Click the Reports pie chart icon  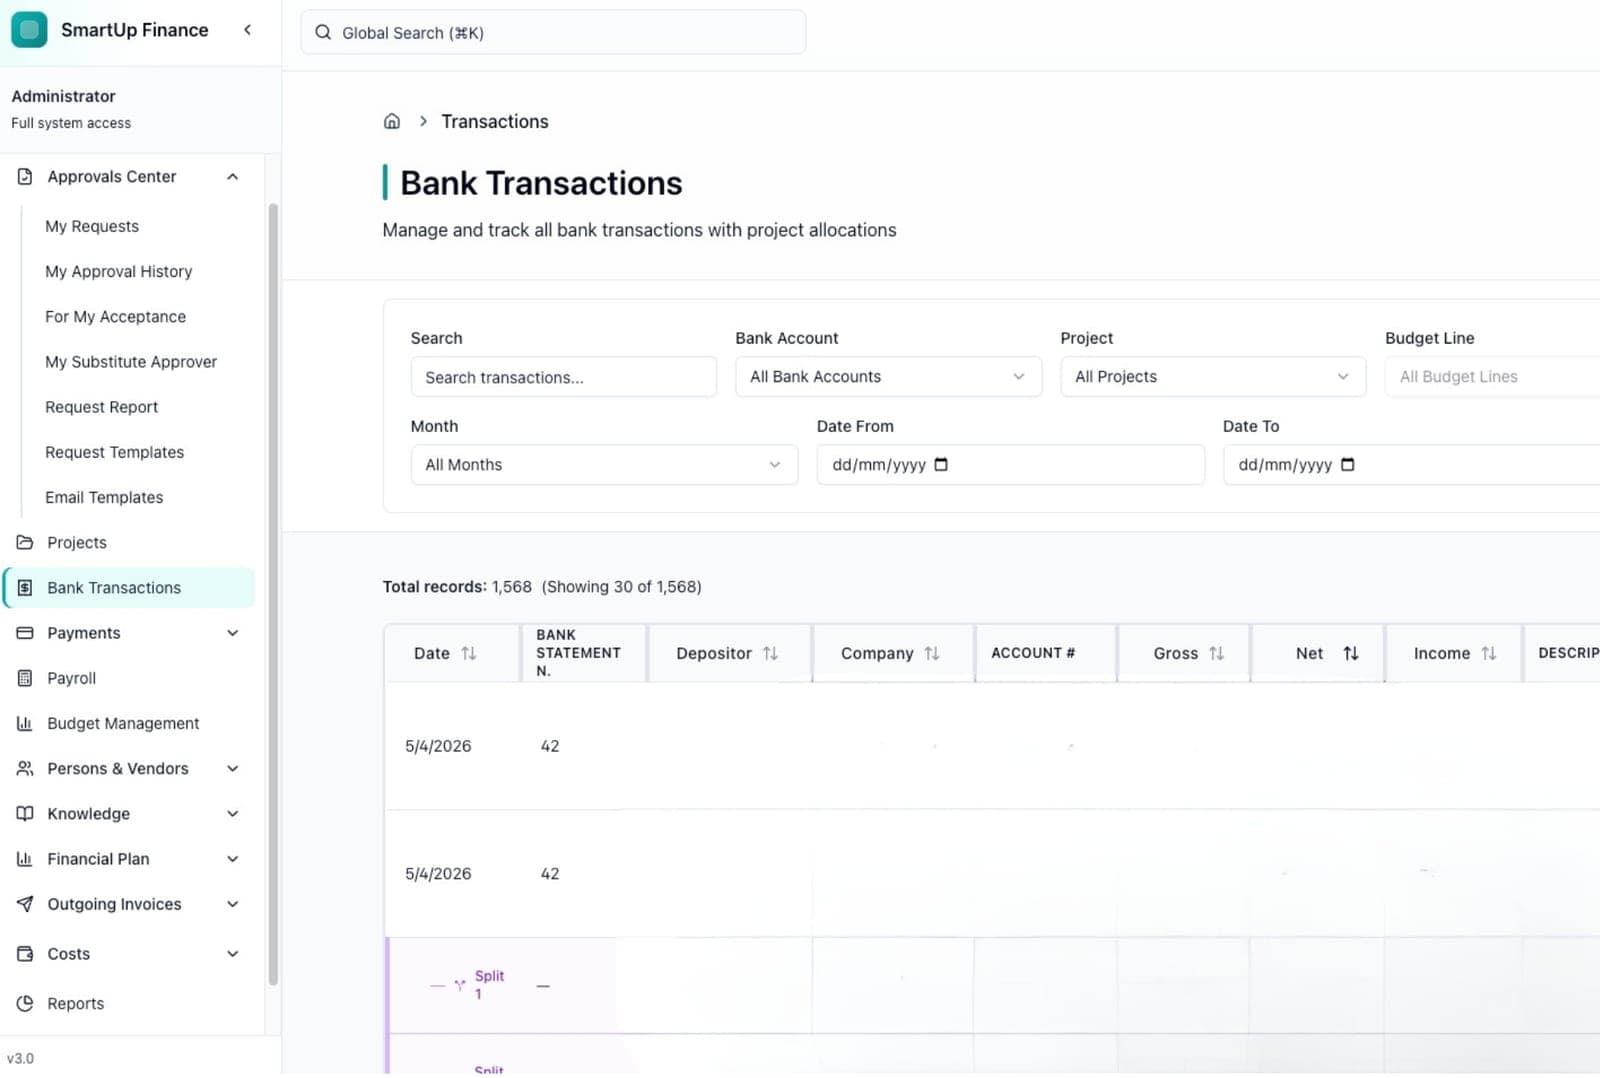click(25, 1004)
